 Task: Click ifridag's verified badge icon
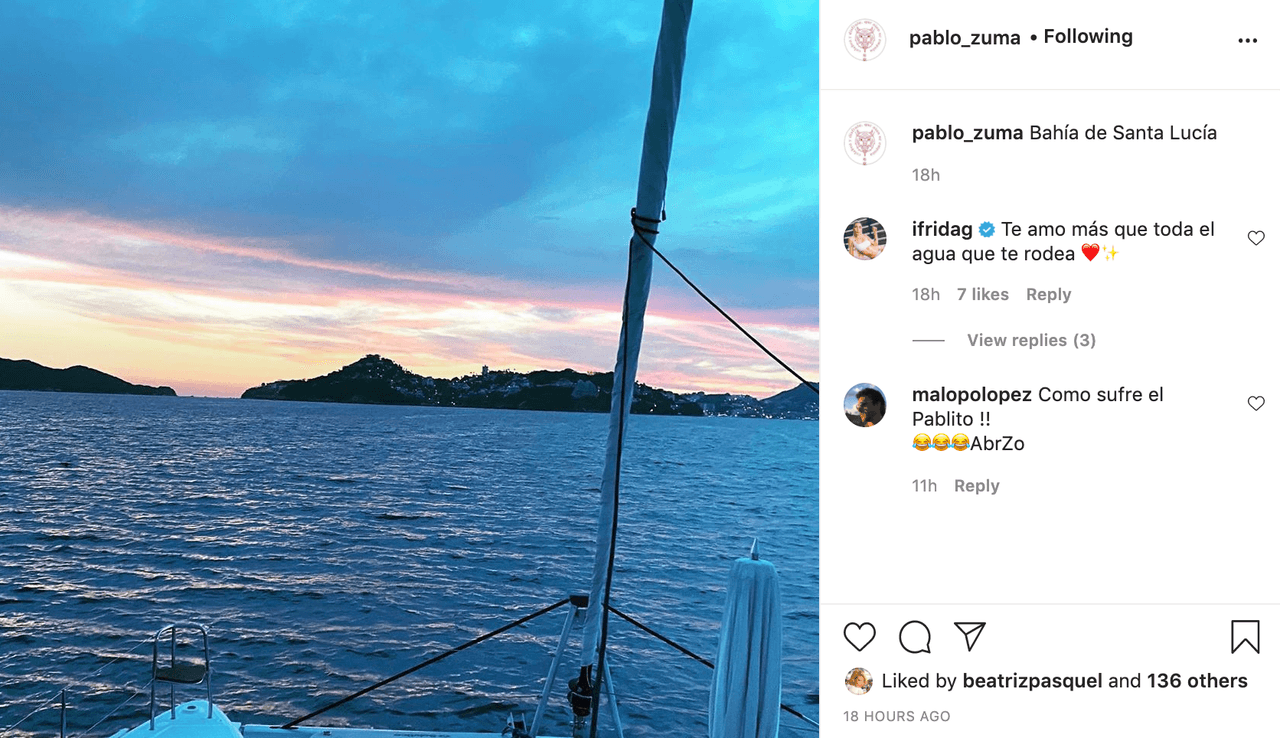[985, 229]
